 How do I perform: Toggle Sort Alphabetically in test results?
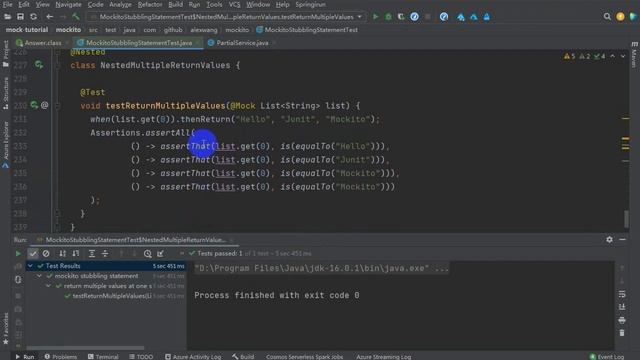pyautogui.click(x=62, y=253)
